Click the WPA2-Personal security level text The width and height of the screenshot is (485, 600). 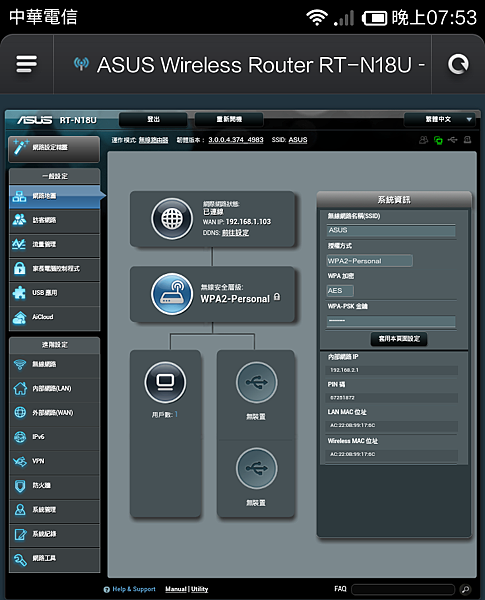pos(235,299)
